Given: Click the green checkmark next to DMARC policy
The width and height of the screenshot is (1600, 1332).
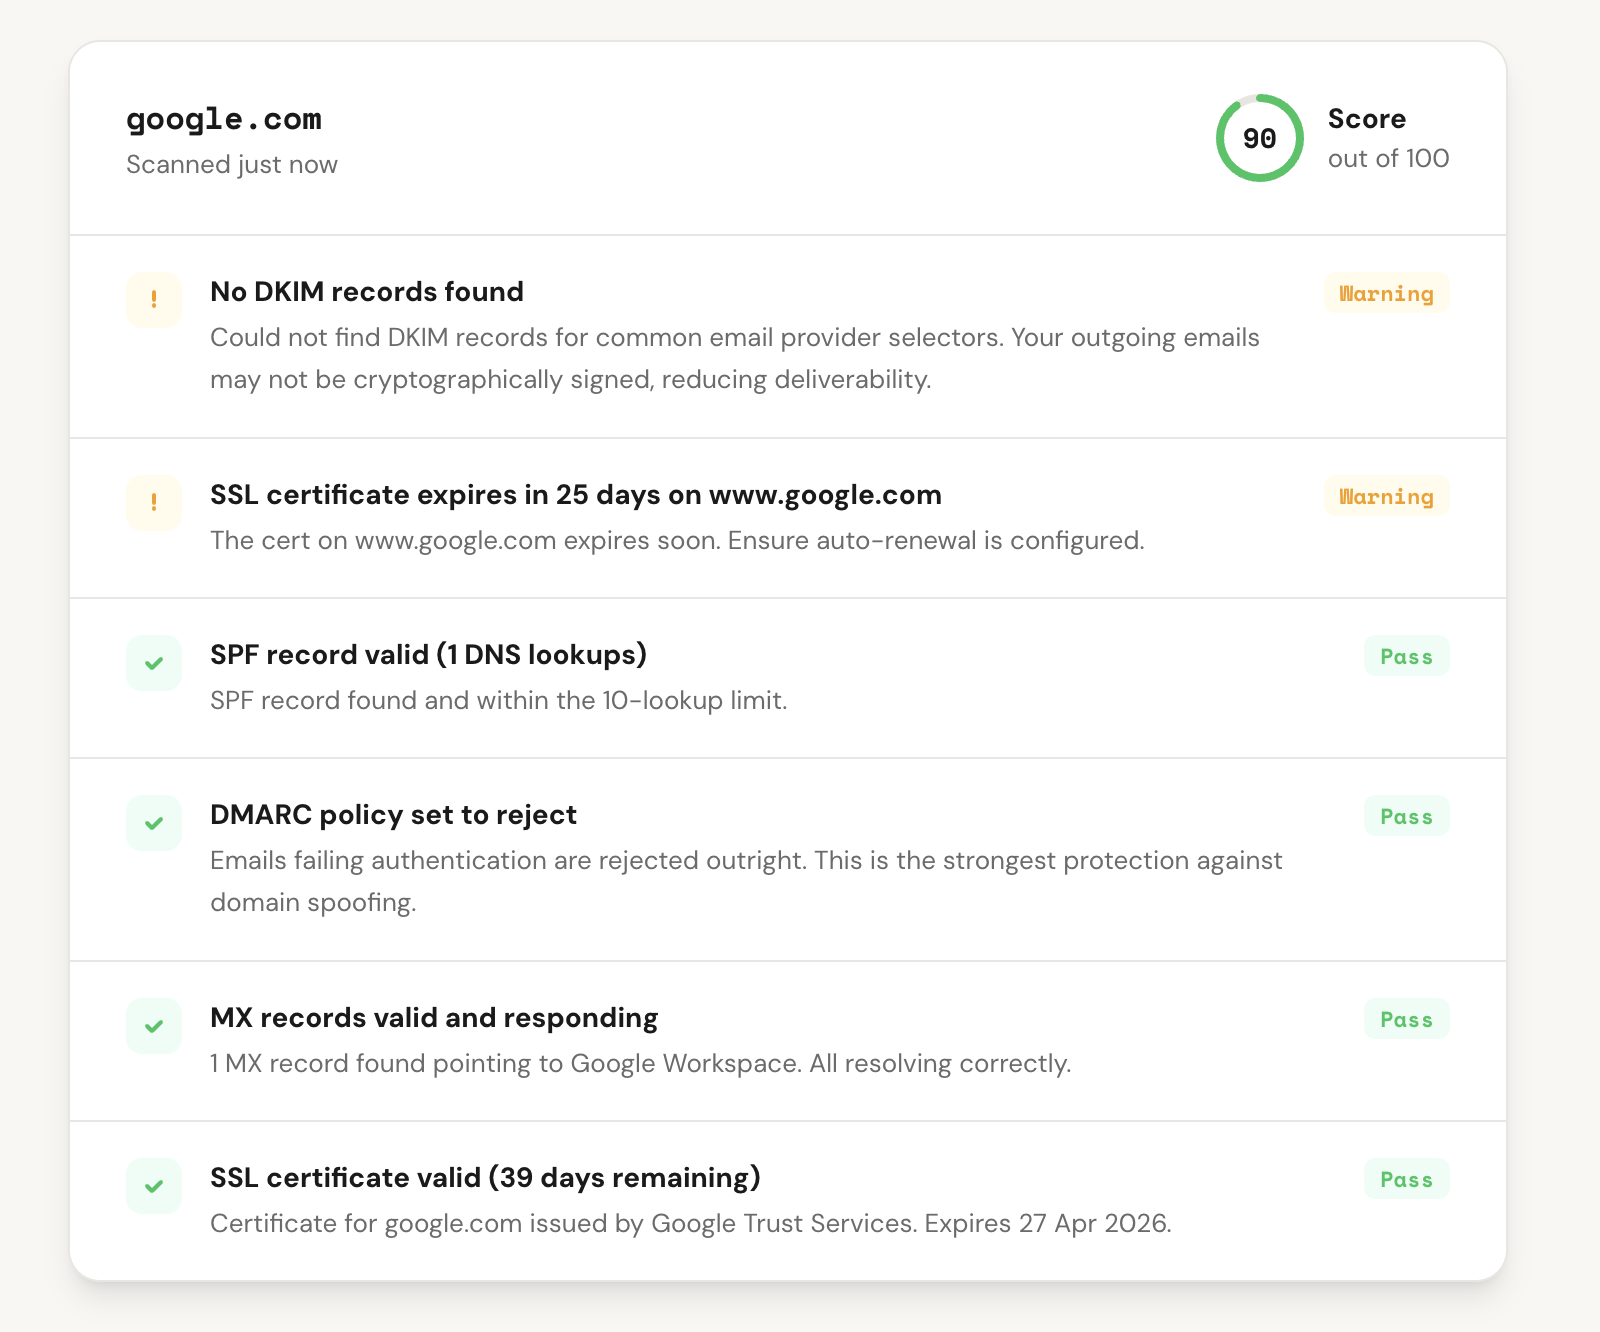Looking at the screenshot, I should point(154,823).
